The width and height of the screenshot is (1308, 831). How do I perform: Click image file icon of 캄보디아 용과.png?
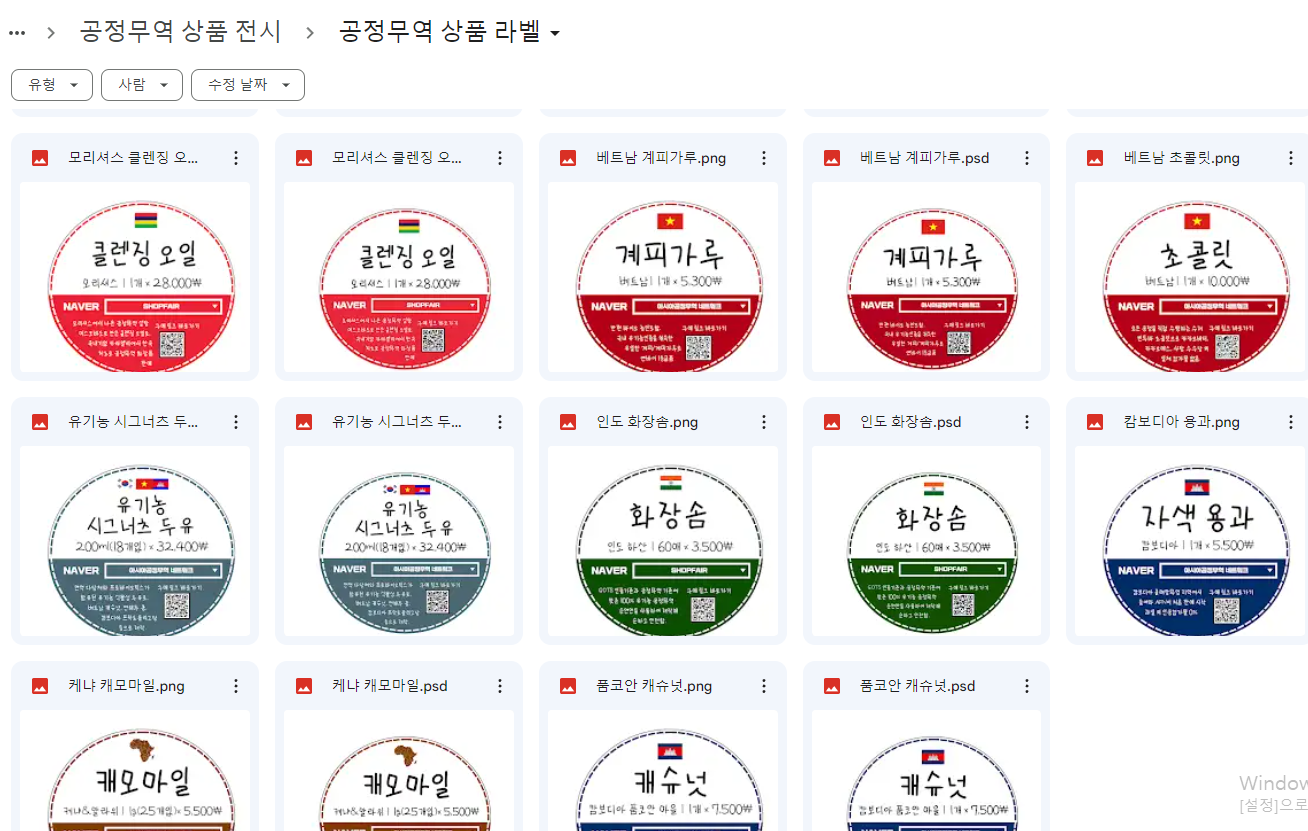(1095, 422)
